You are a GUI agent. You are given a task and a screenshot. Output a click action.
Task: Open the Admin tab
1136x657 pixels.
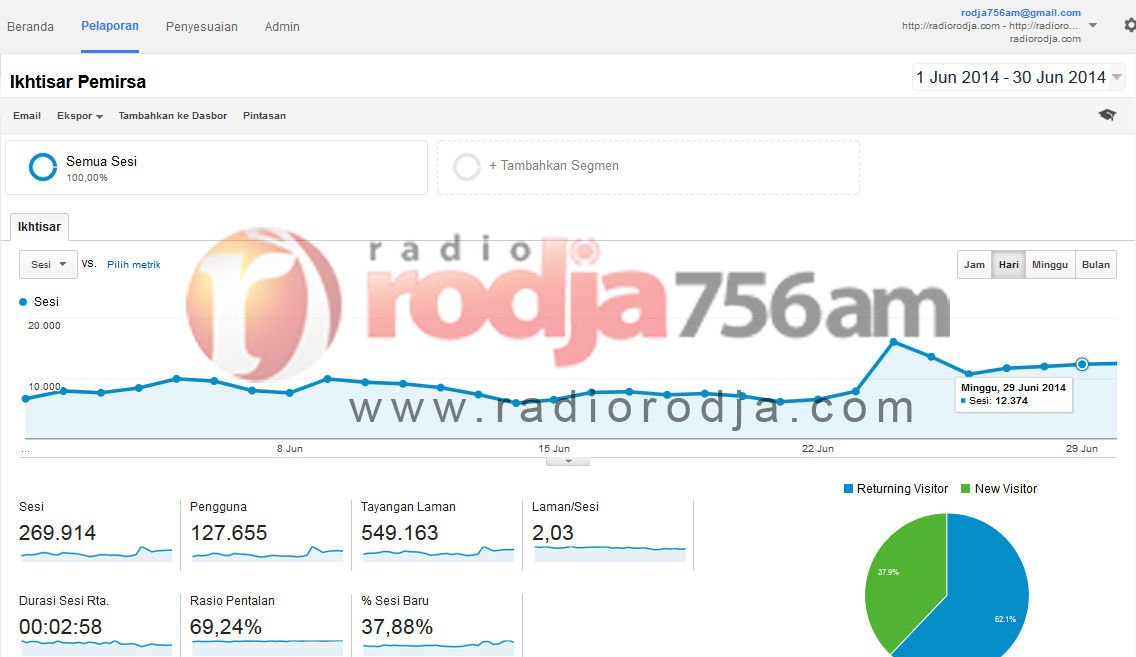click(x=282, y=26)
